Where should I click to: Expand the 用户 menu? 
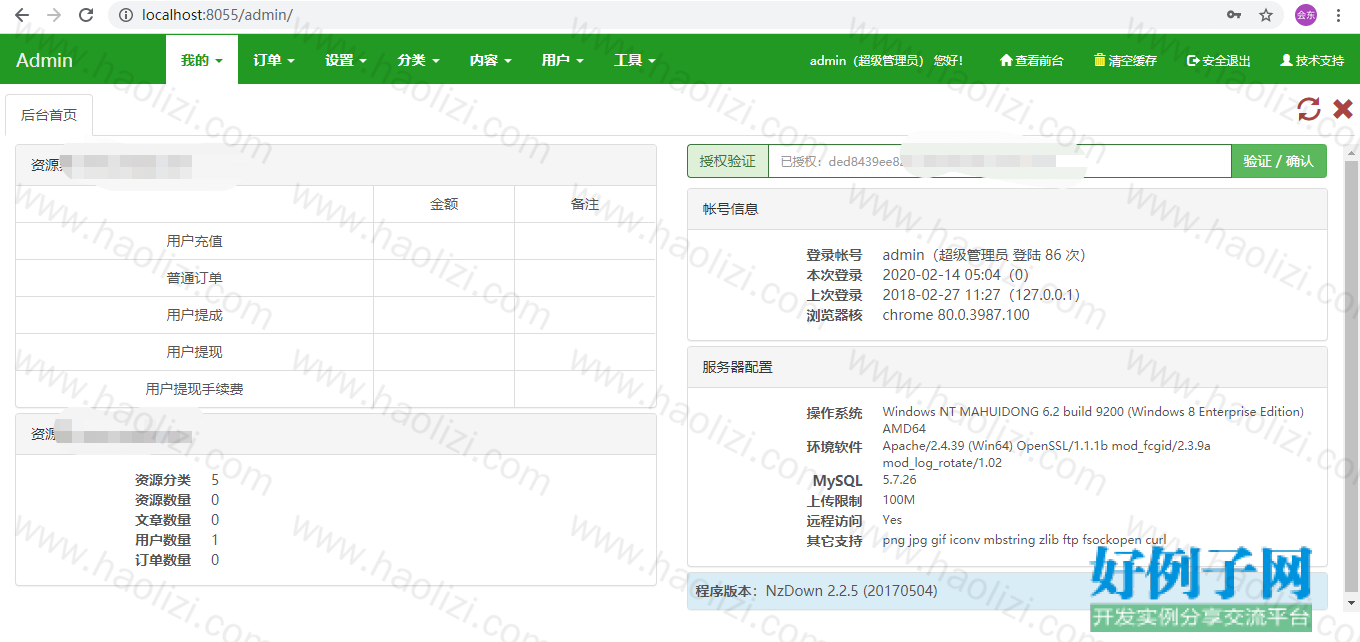[x=562, y=60]
